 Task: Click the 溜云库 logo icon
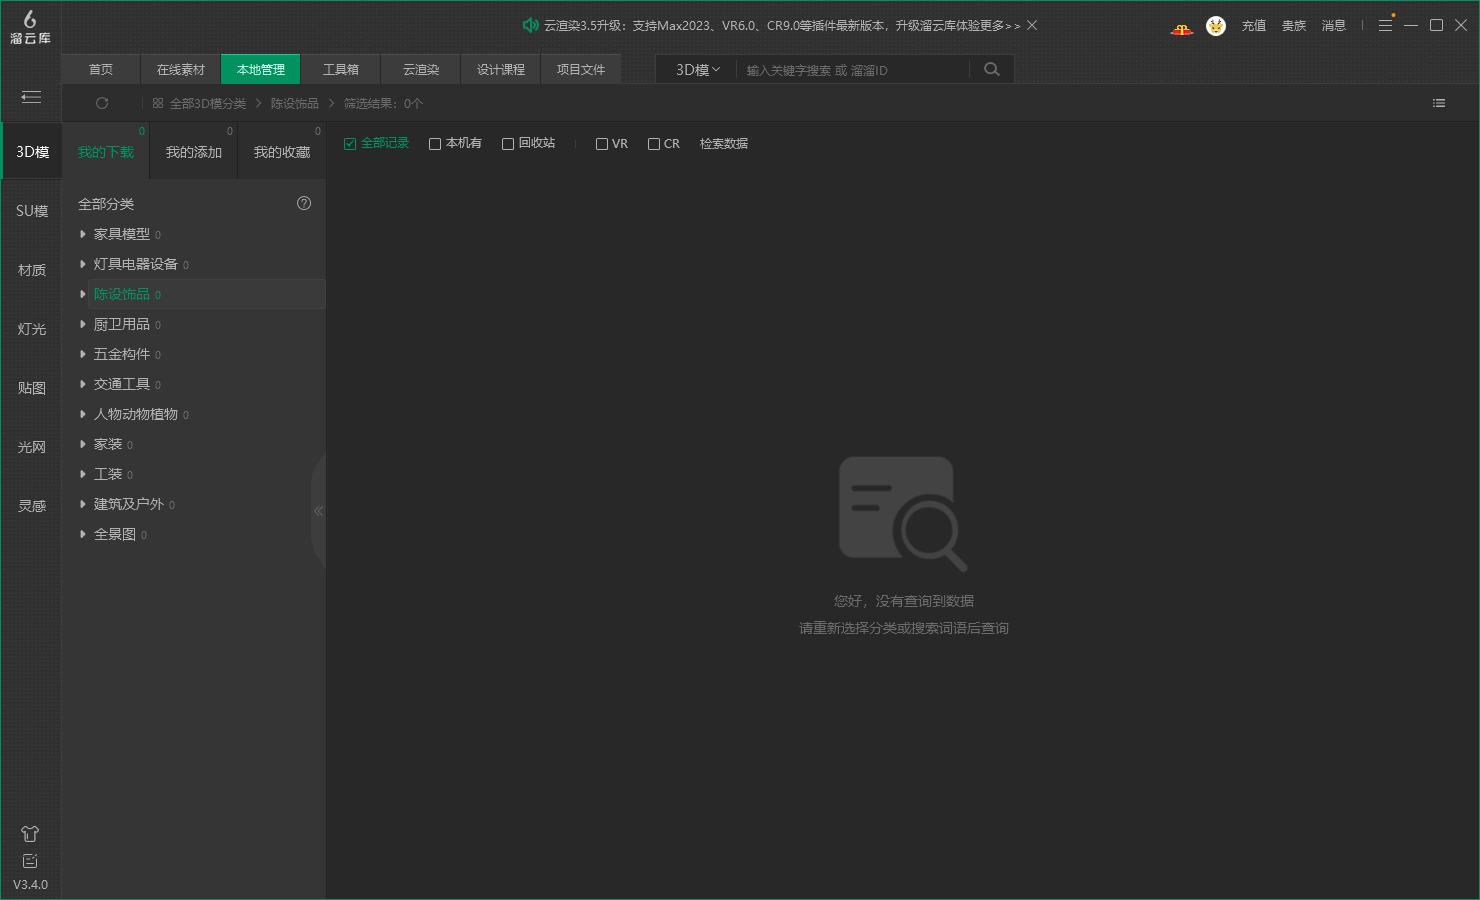coord(30,27)
